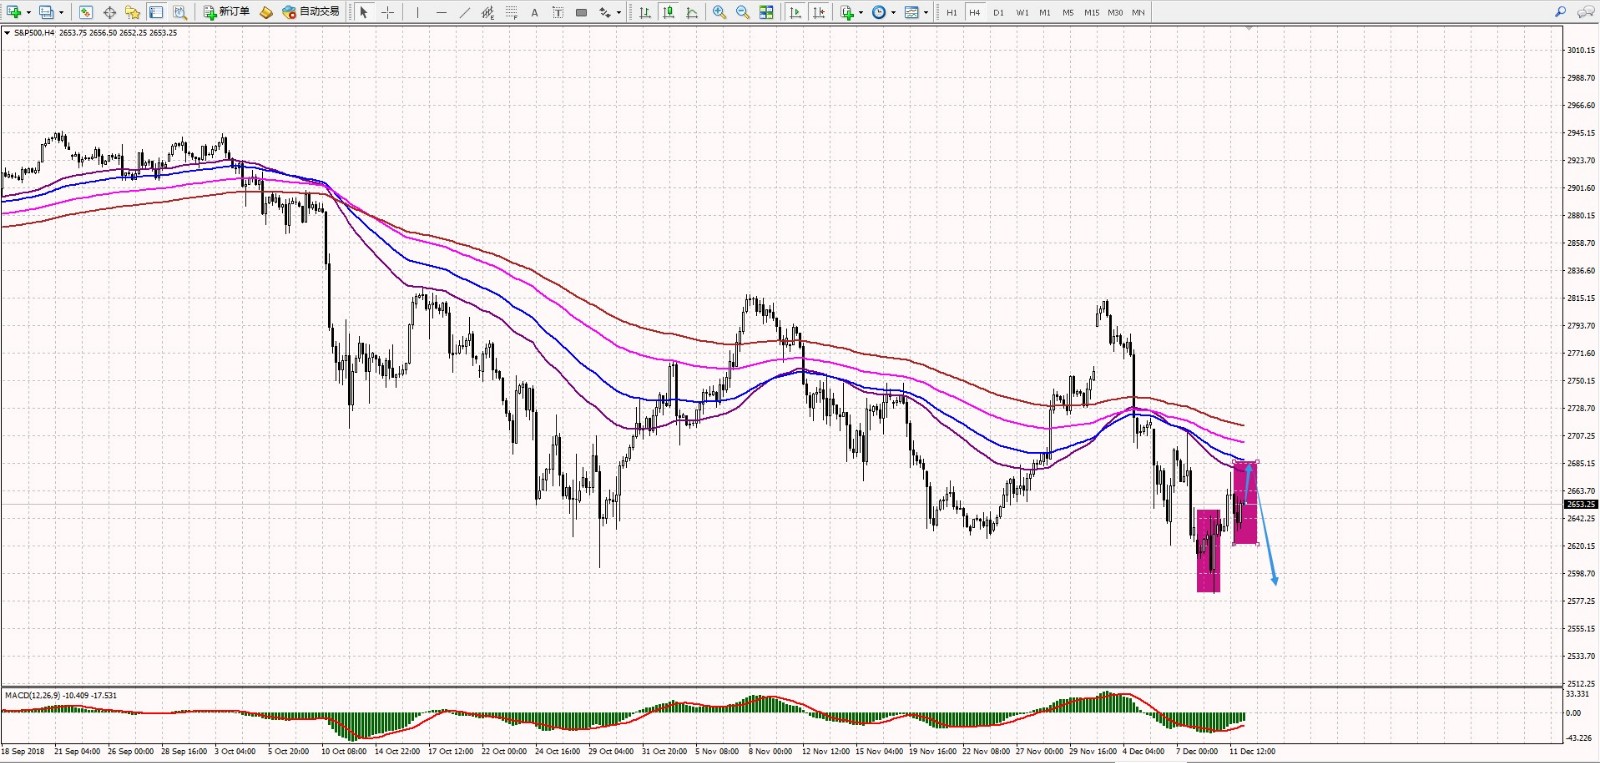Select the rectangle shapes tool
The height and width of the screenshot is (763, 1600).
coord(581,12)
